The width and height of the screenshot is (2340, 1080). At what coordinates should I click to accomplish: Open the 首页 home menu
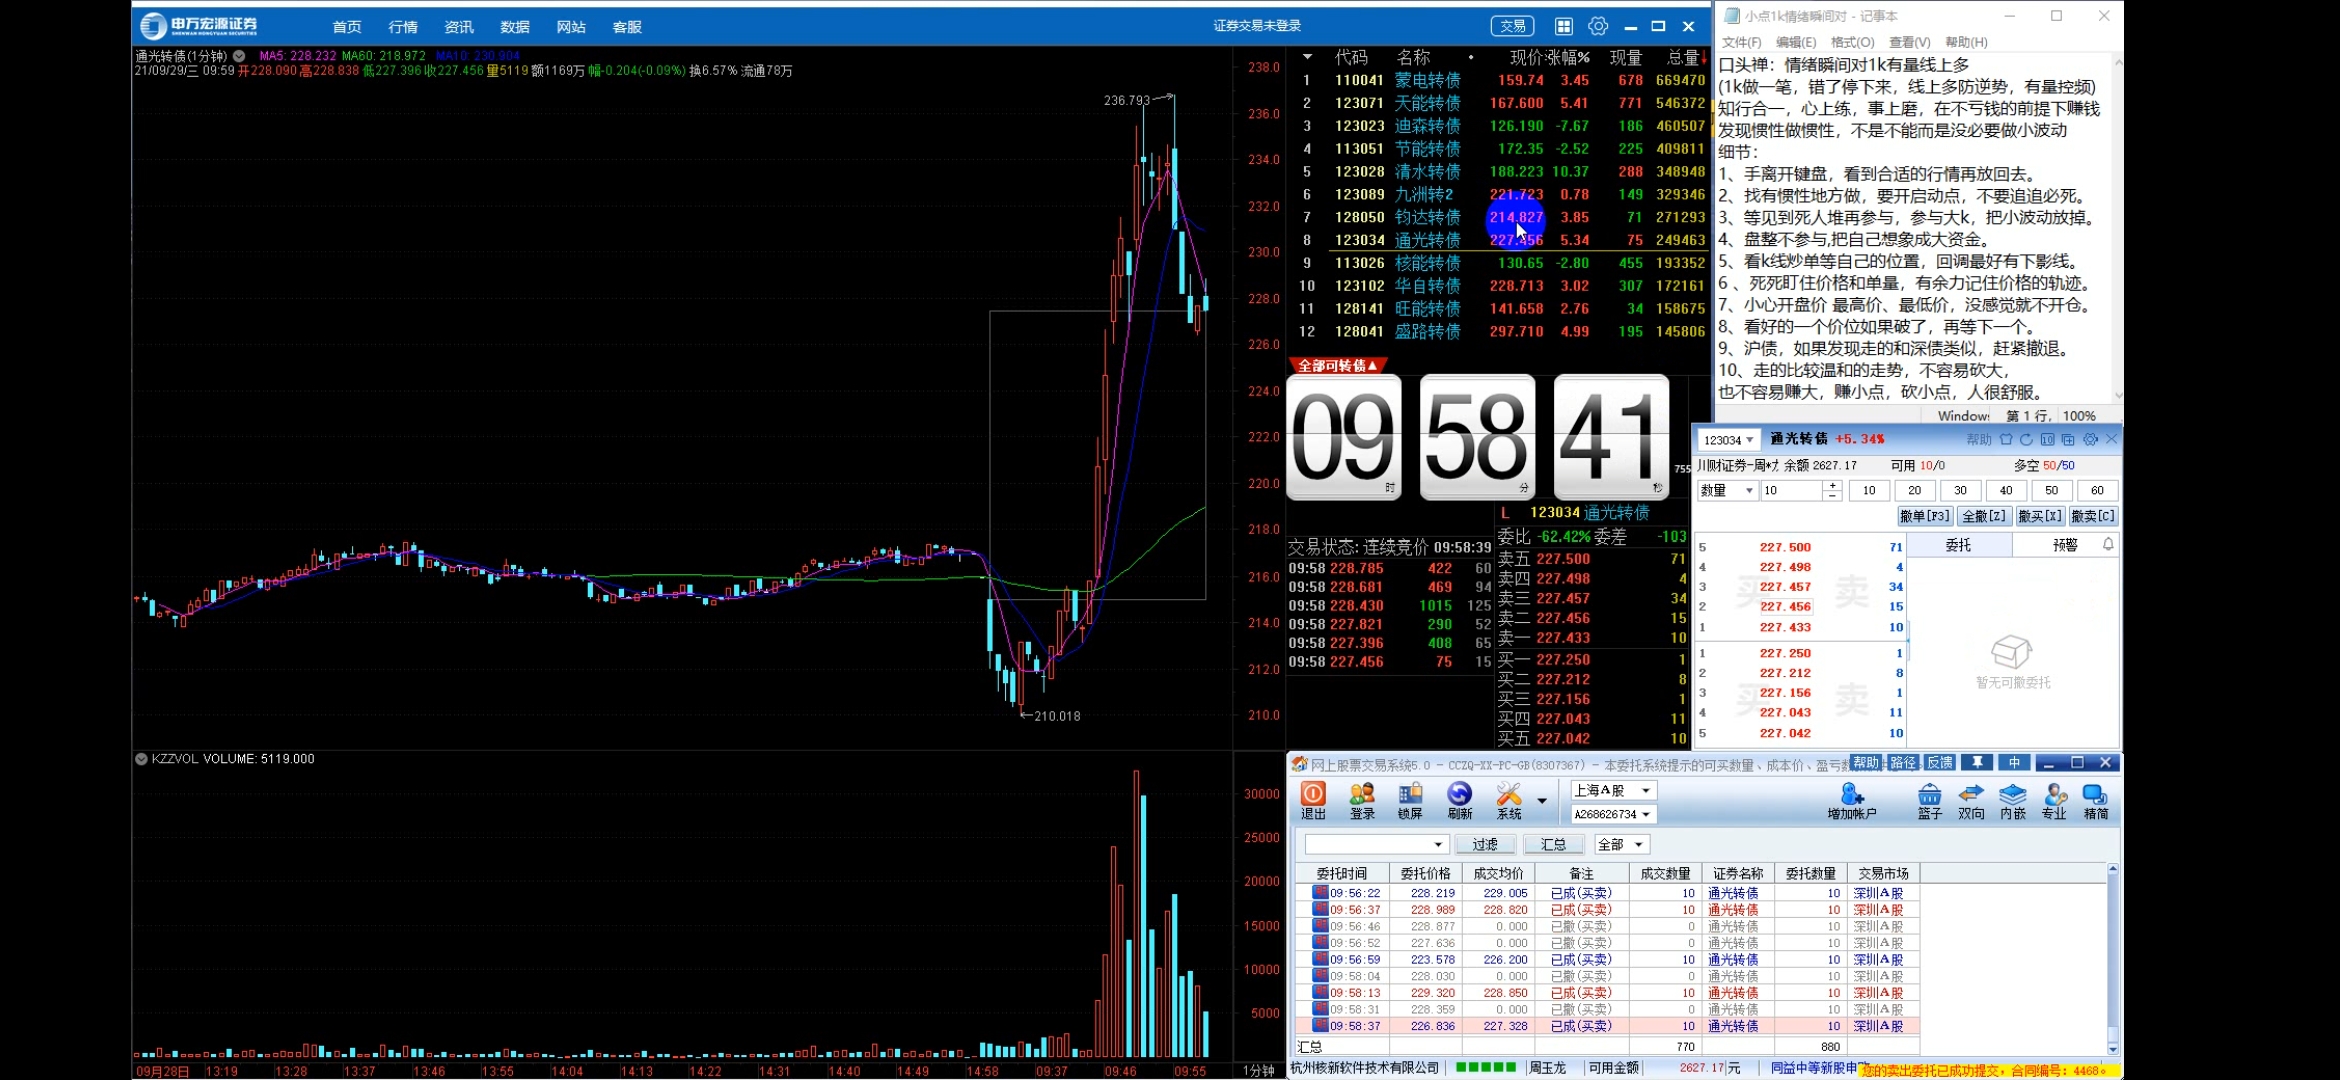click(347, 27)
